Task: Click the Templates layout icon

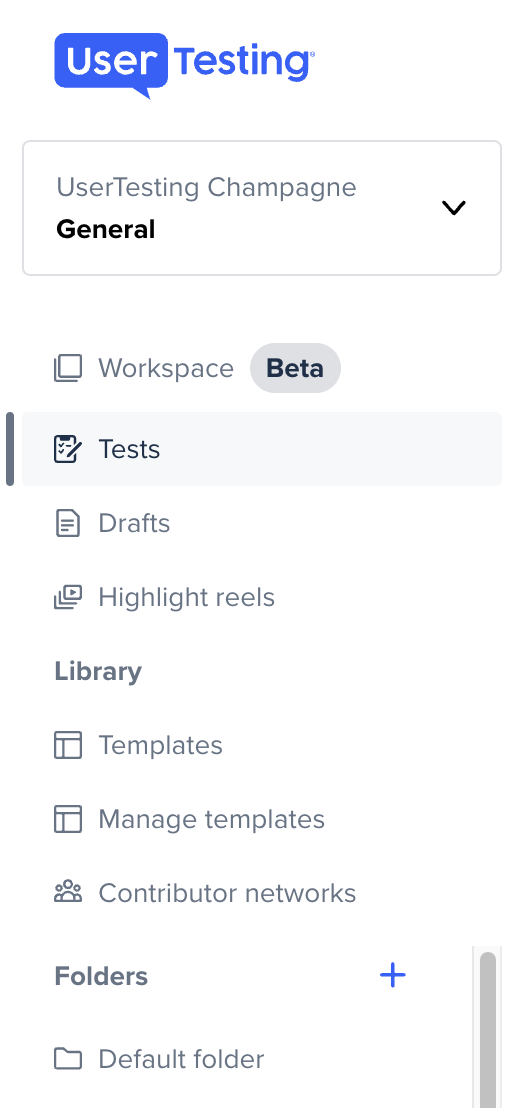Action: point(68,745)
